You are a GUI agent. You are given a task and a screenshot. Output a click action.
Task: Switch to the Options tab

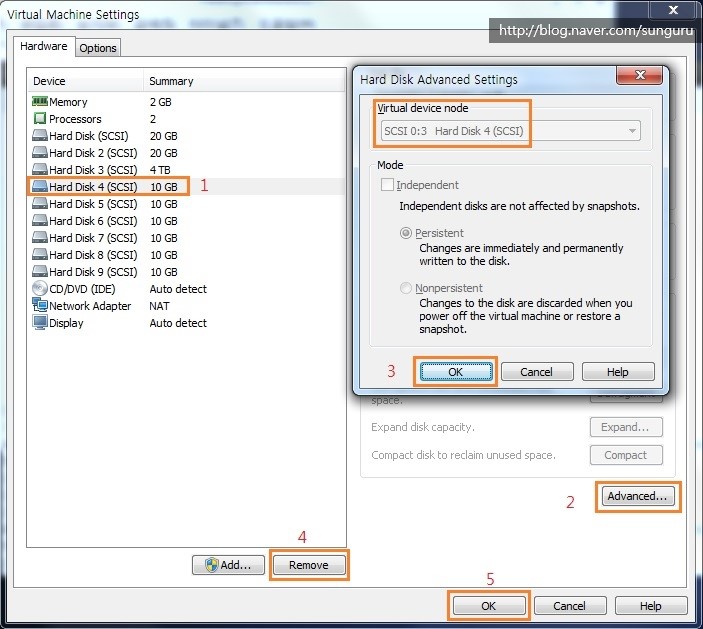click(x=98, y=47)
